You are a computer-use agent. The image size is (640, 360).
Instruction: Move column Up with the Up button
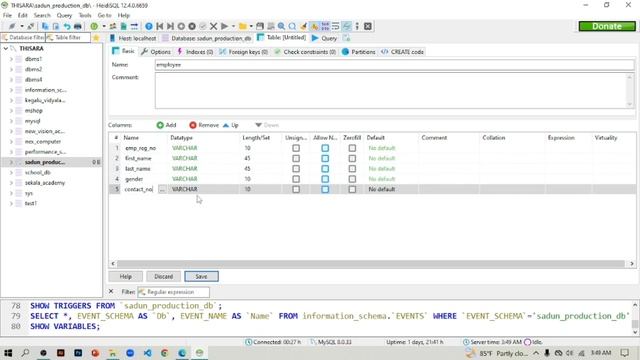click(x=231, y=125)
